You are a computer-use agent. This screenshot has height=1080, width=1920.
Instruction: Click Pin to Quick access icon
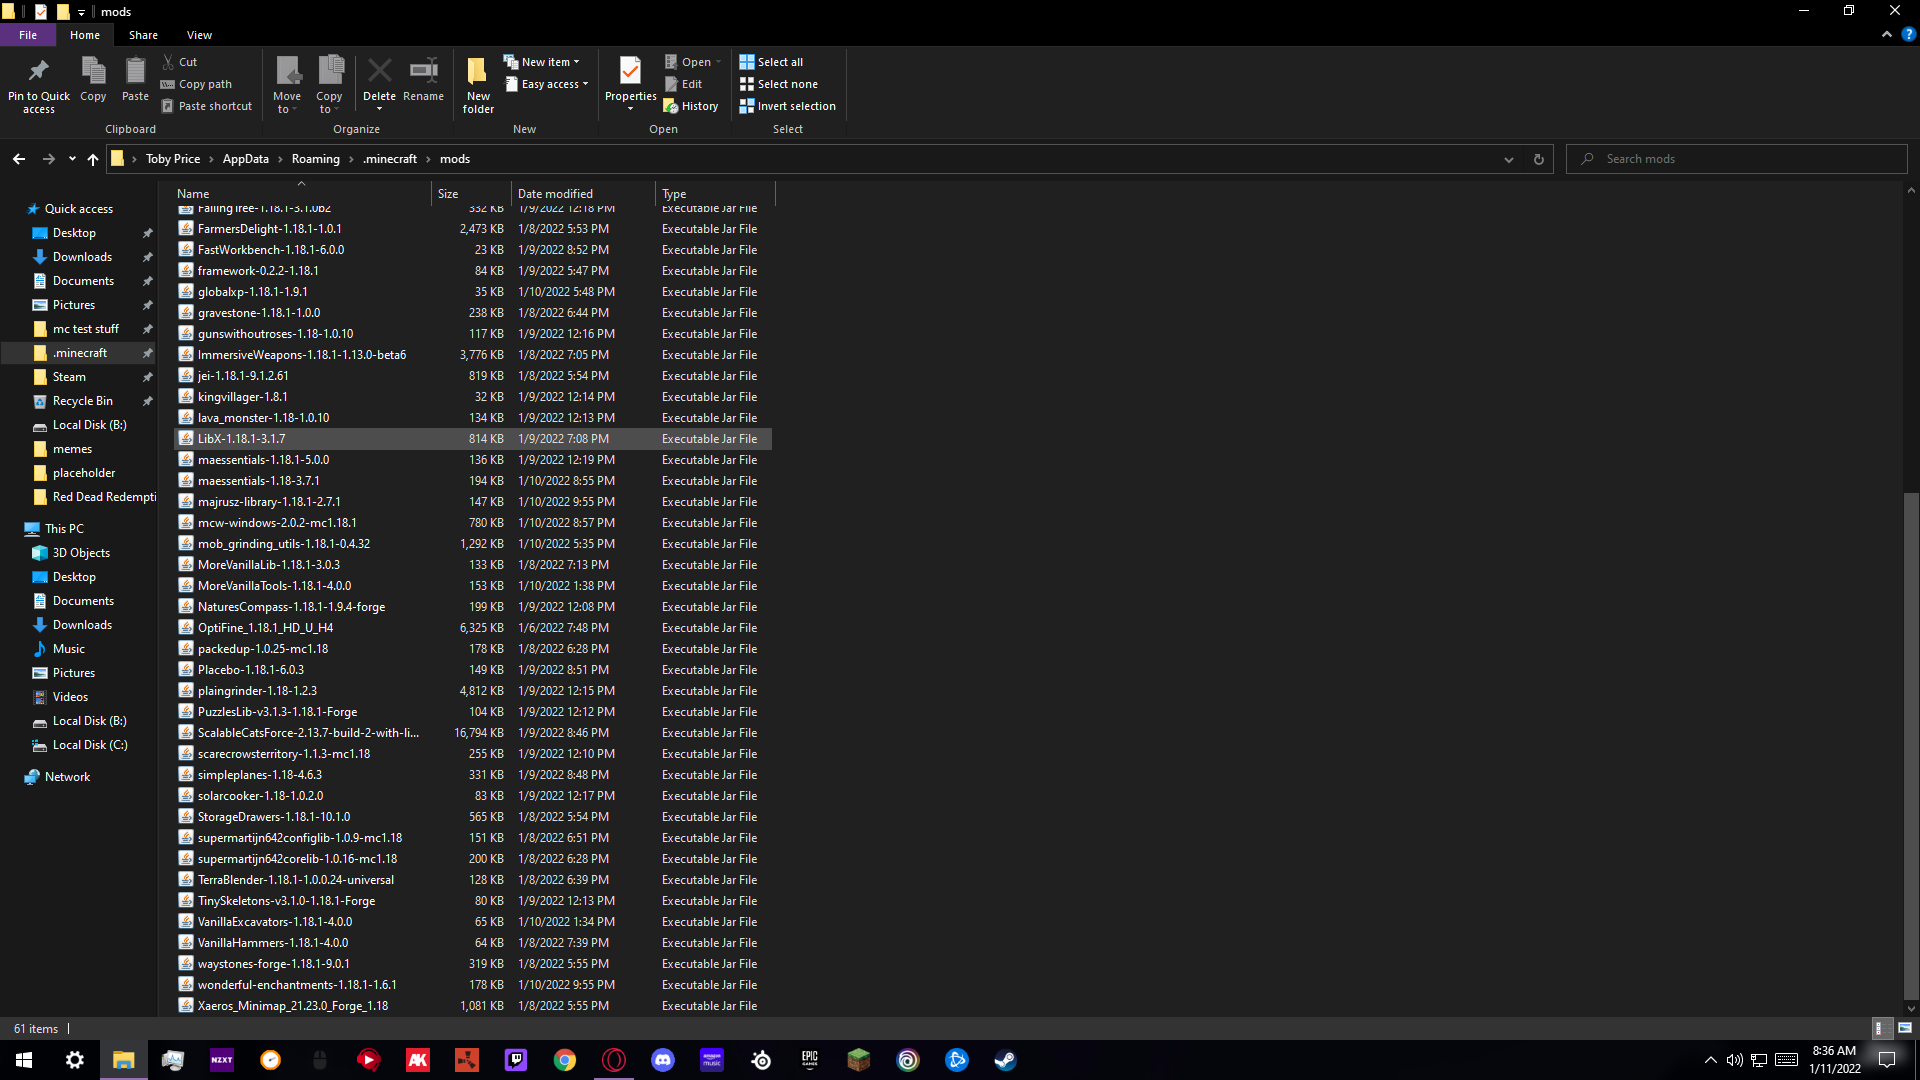pyautogui.click(x=39, y=72)
